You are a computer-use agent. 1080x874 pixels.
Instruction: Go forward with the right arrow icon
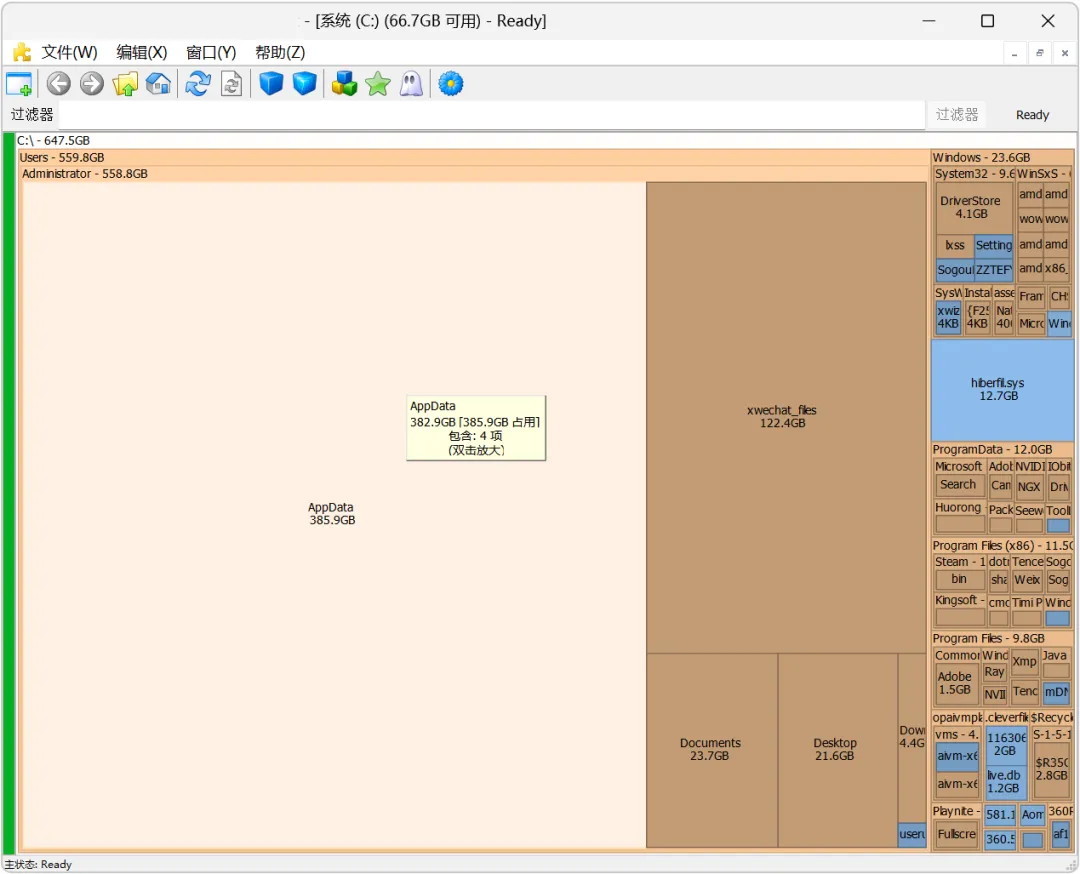tap(92, 84)
